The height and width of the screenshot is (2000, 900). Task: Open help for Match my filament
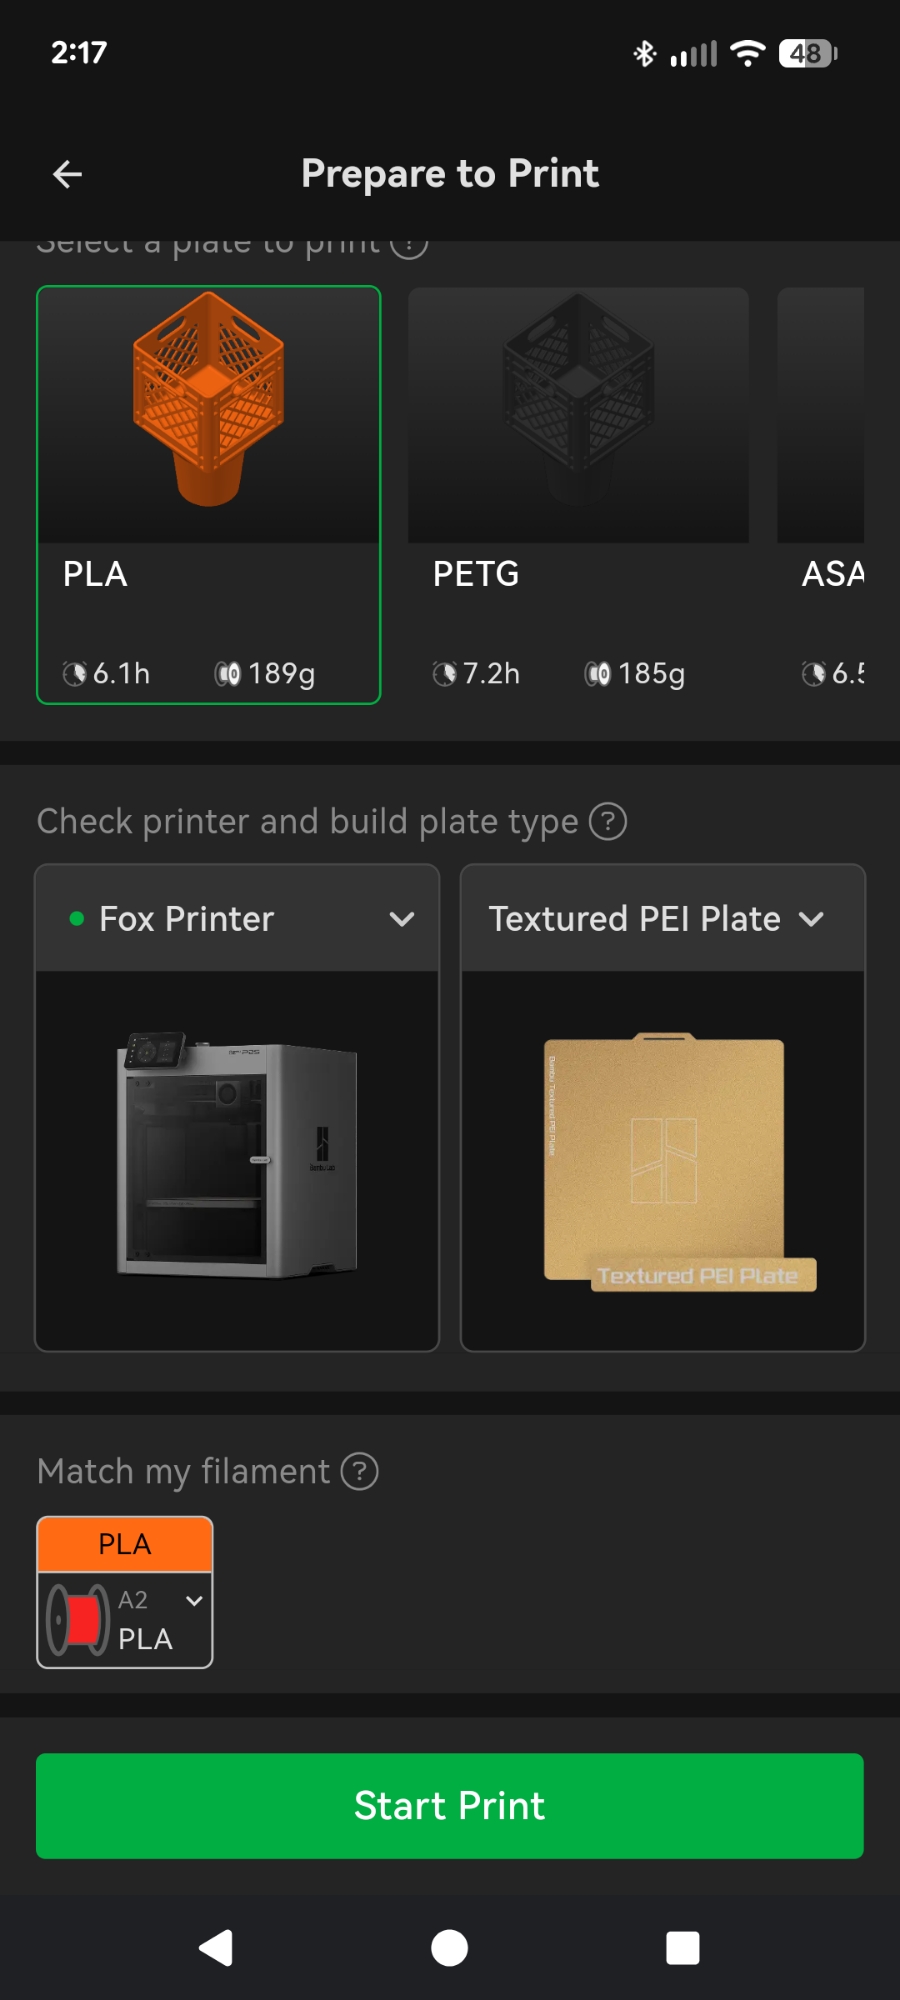tap(360, 1472)
